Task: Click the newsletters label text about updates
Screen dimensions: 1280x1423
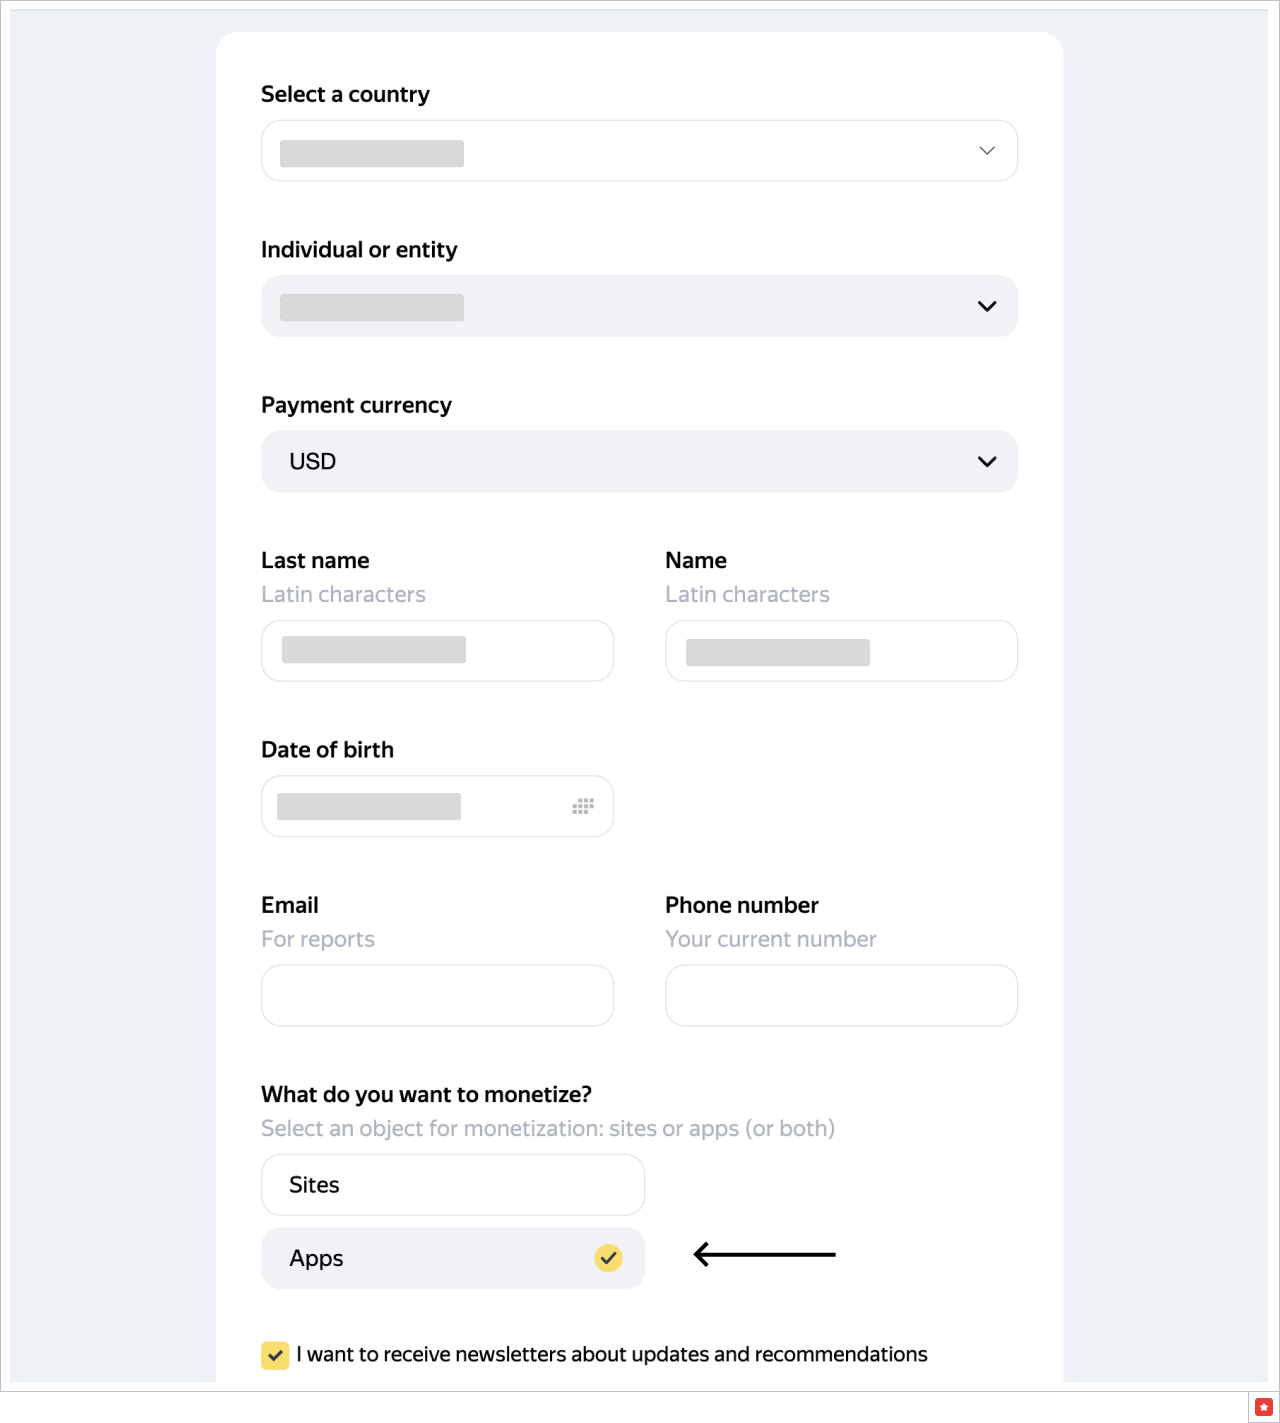Action: (x=611, y=1355)
